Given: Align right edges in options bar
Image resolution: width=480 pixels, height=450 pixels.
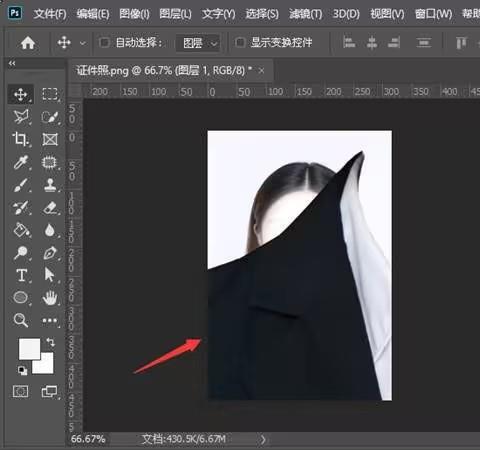Looking at the screenshot, I should tap(394, 43).
